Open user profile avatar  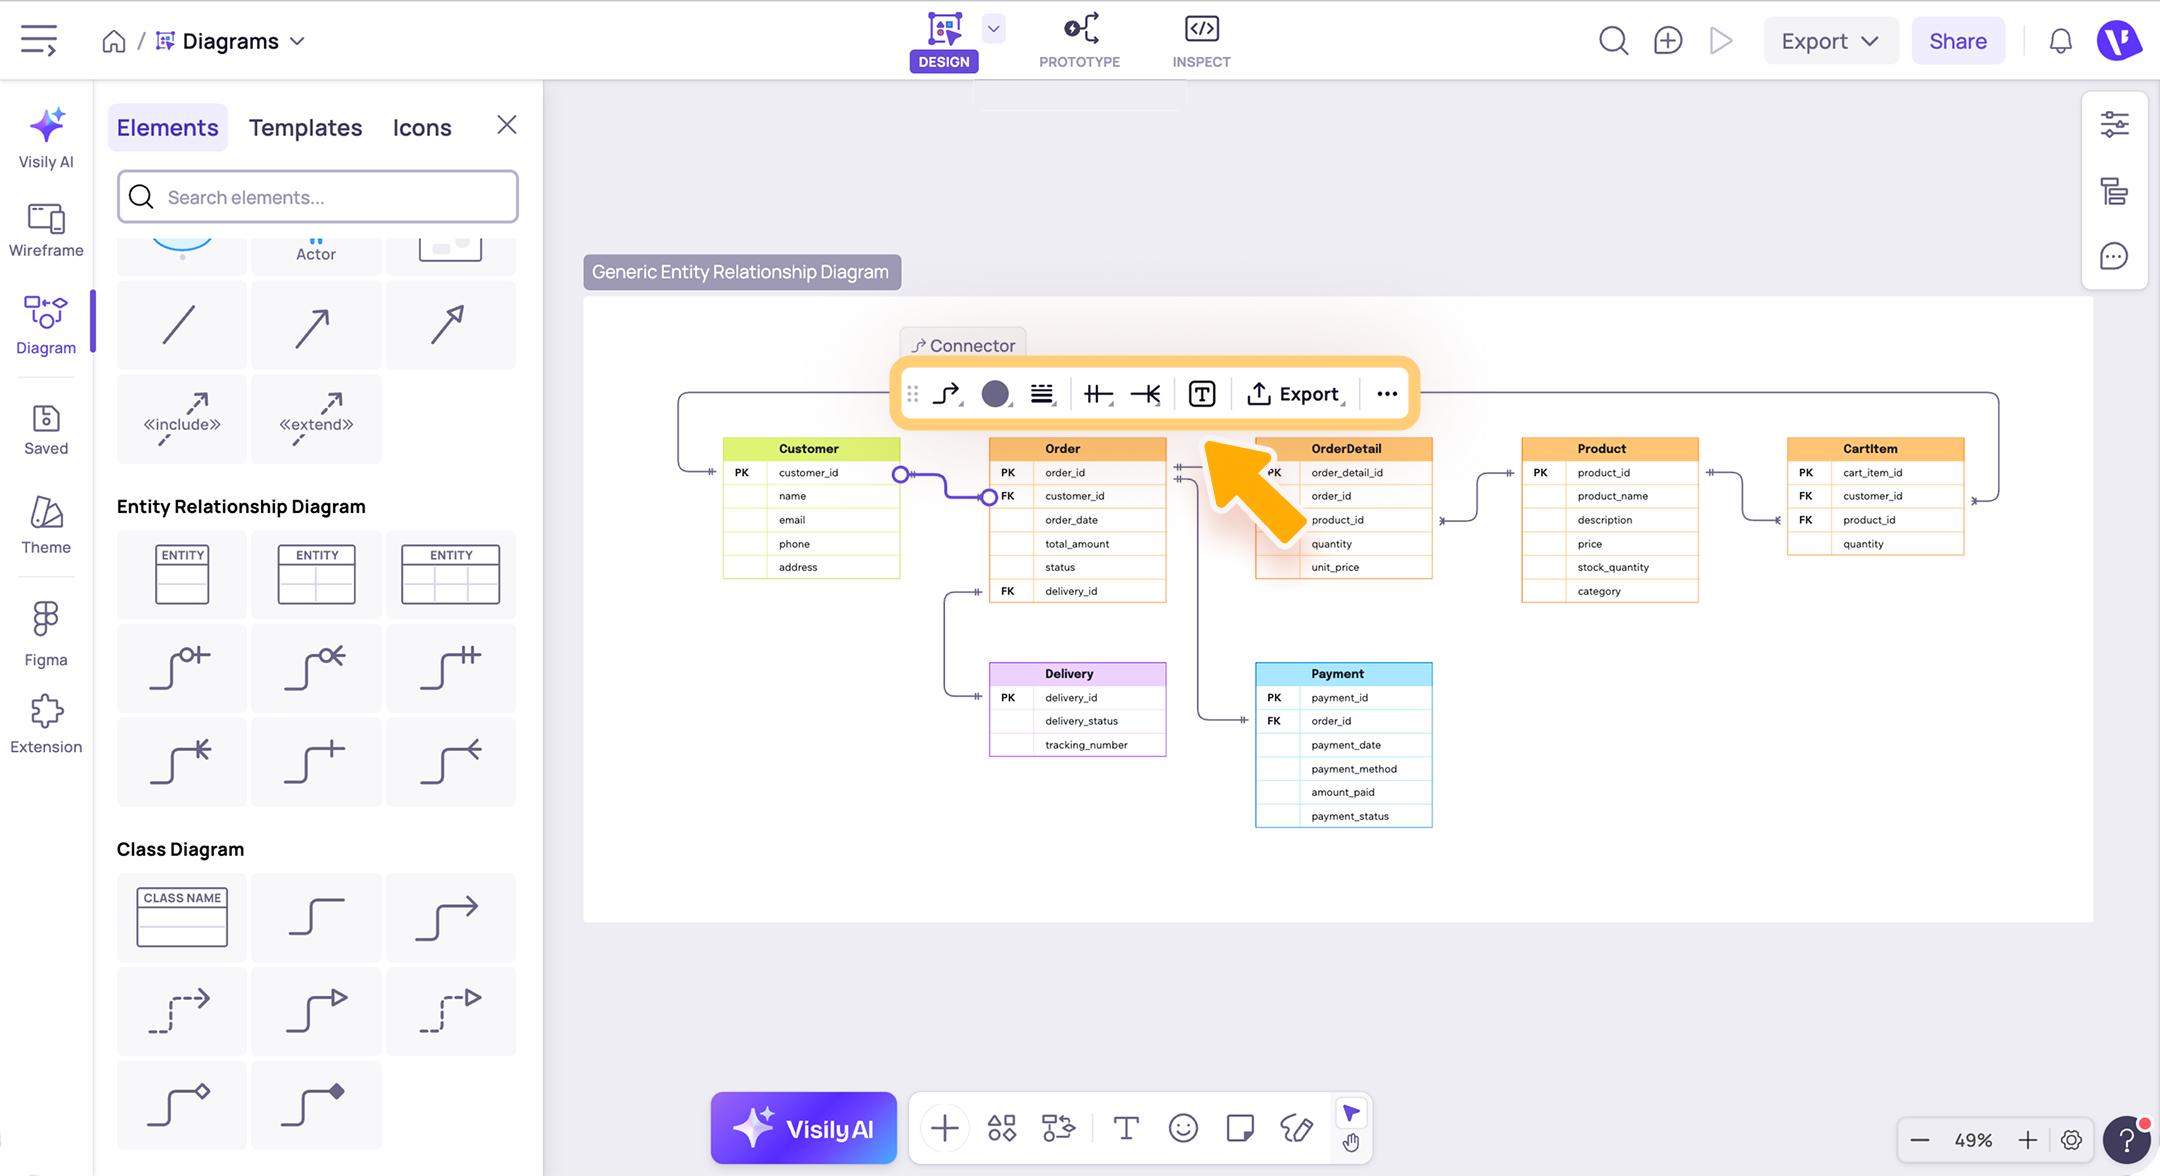[x=2118, y=41]
